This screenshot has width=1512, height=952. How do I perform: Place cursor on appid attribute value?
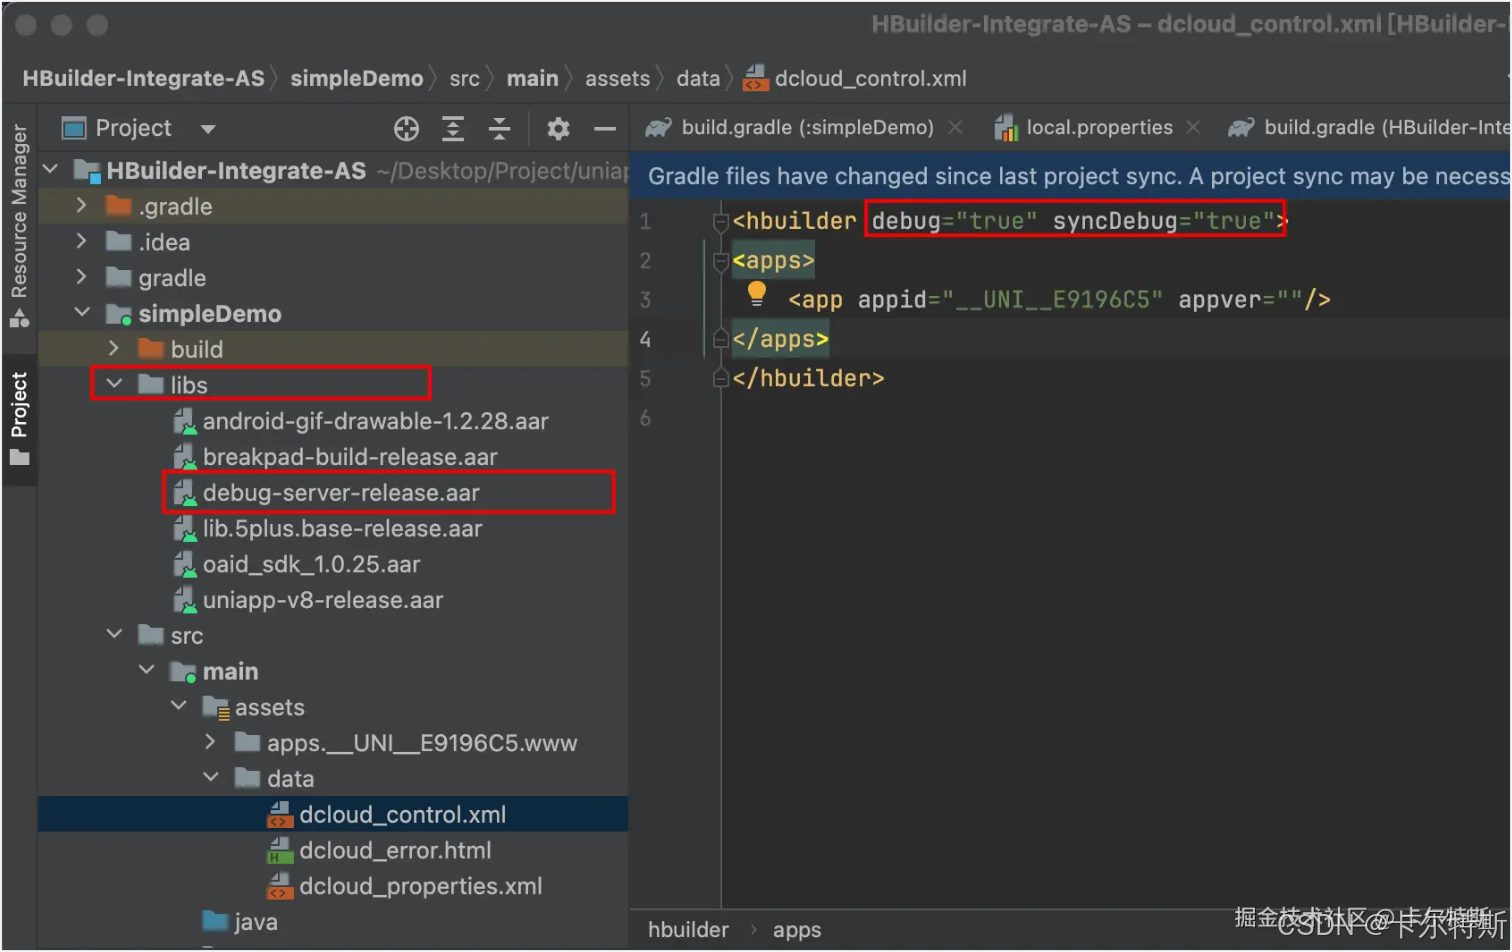[1060, 300]
